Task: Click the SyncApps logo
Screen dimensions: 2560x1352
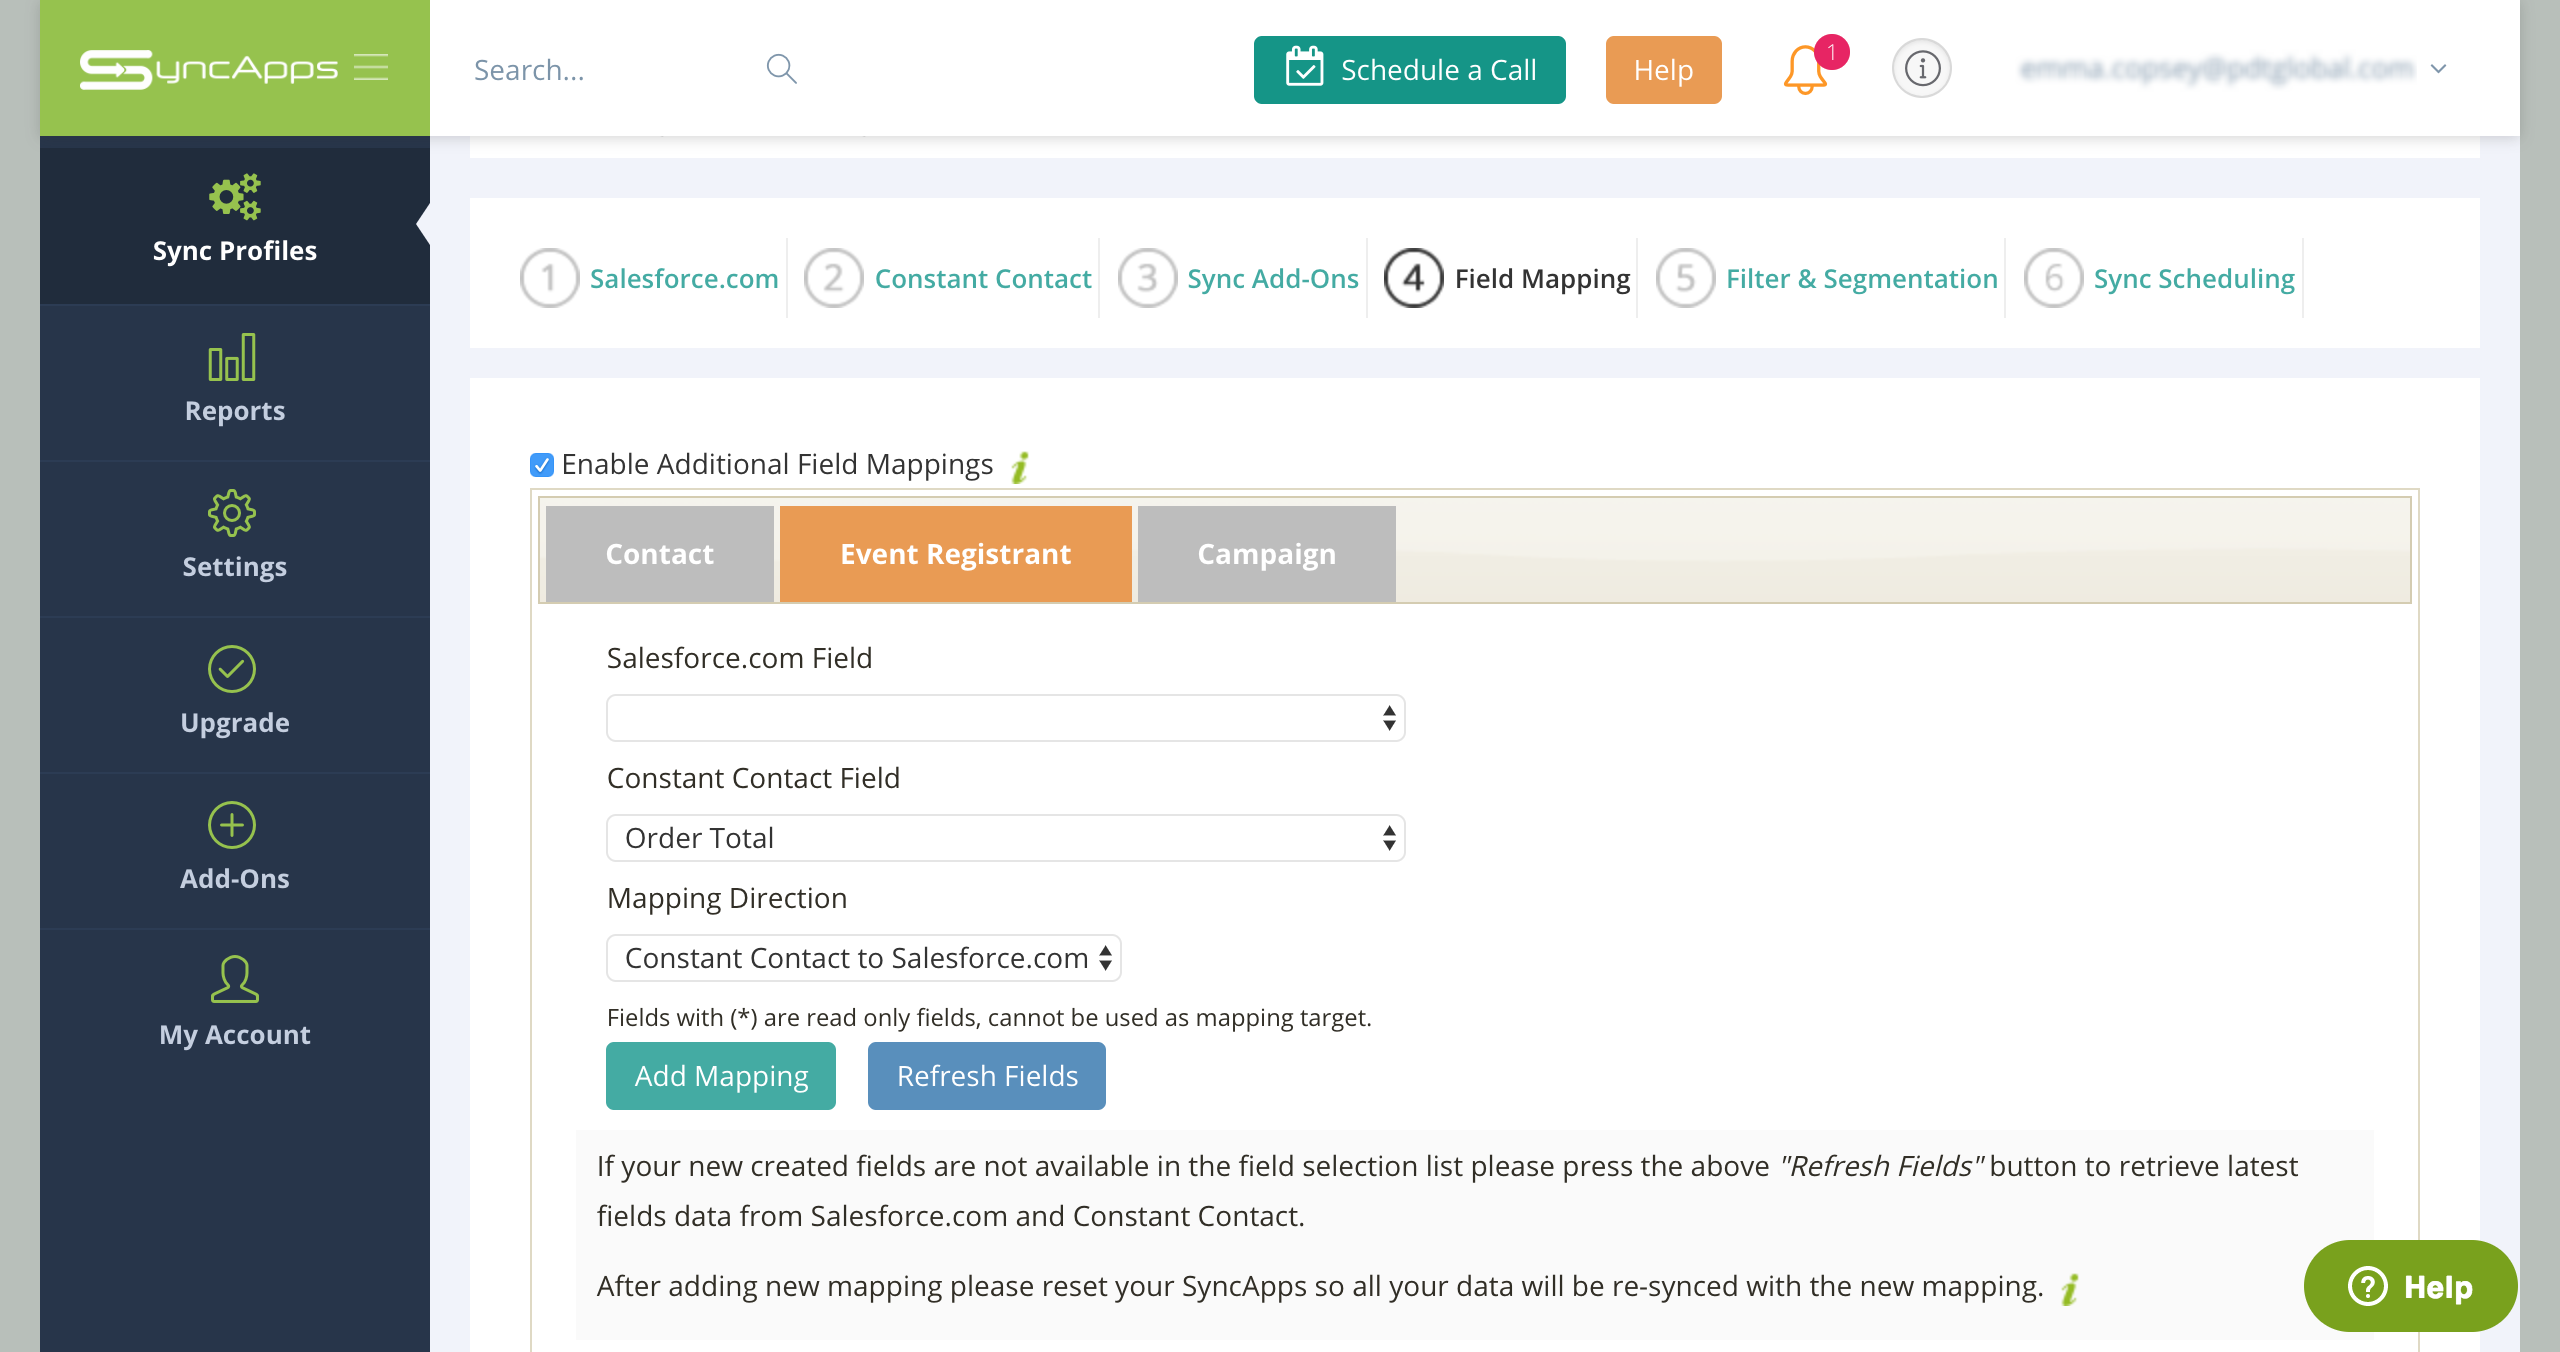Action: click(208, 68)
